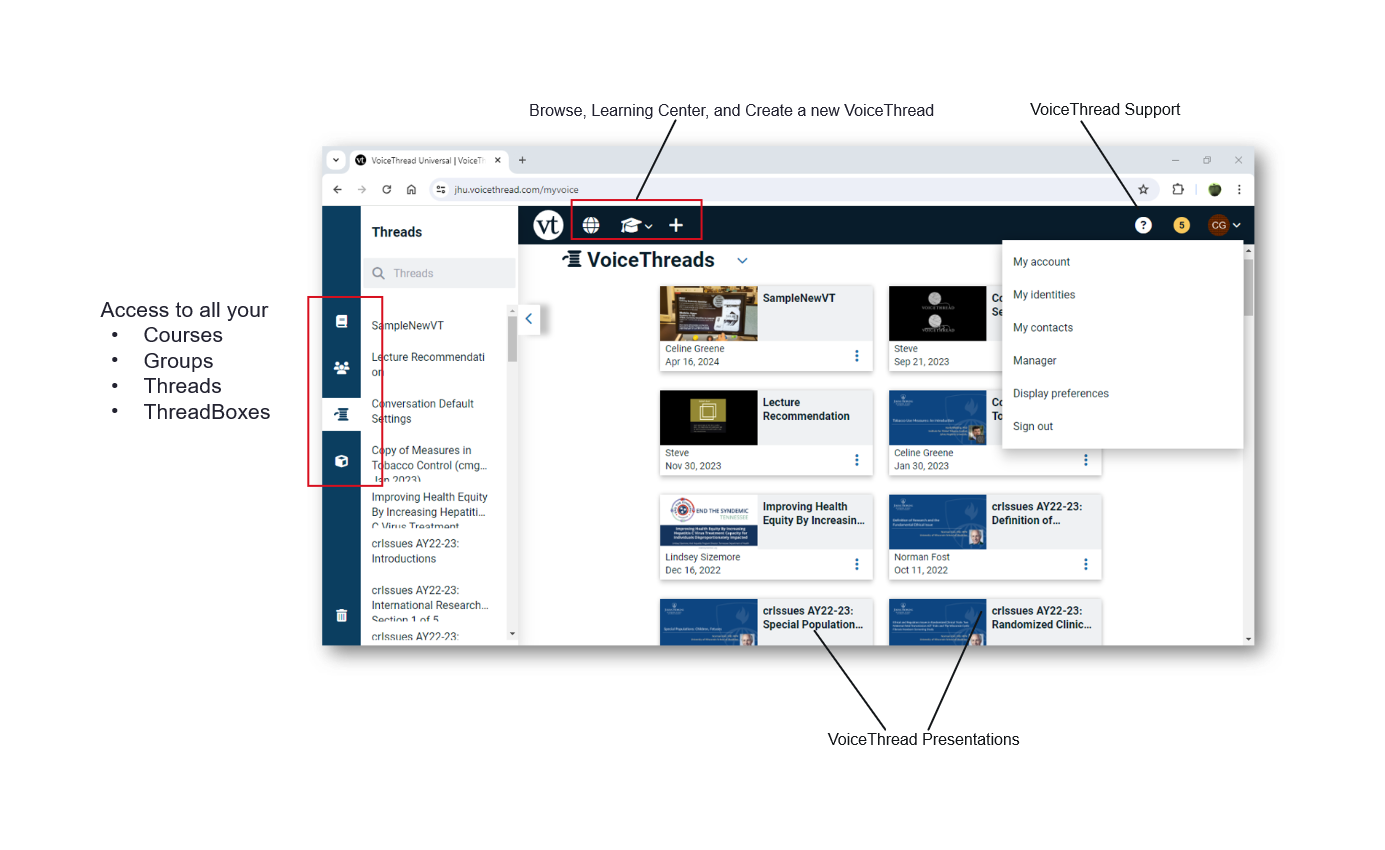Image resolution: width=1385 pixels, height=850 pixels.
Task: Open options for Celine Greene Jan 30 card
Action: 1086,459
